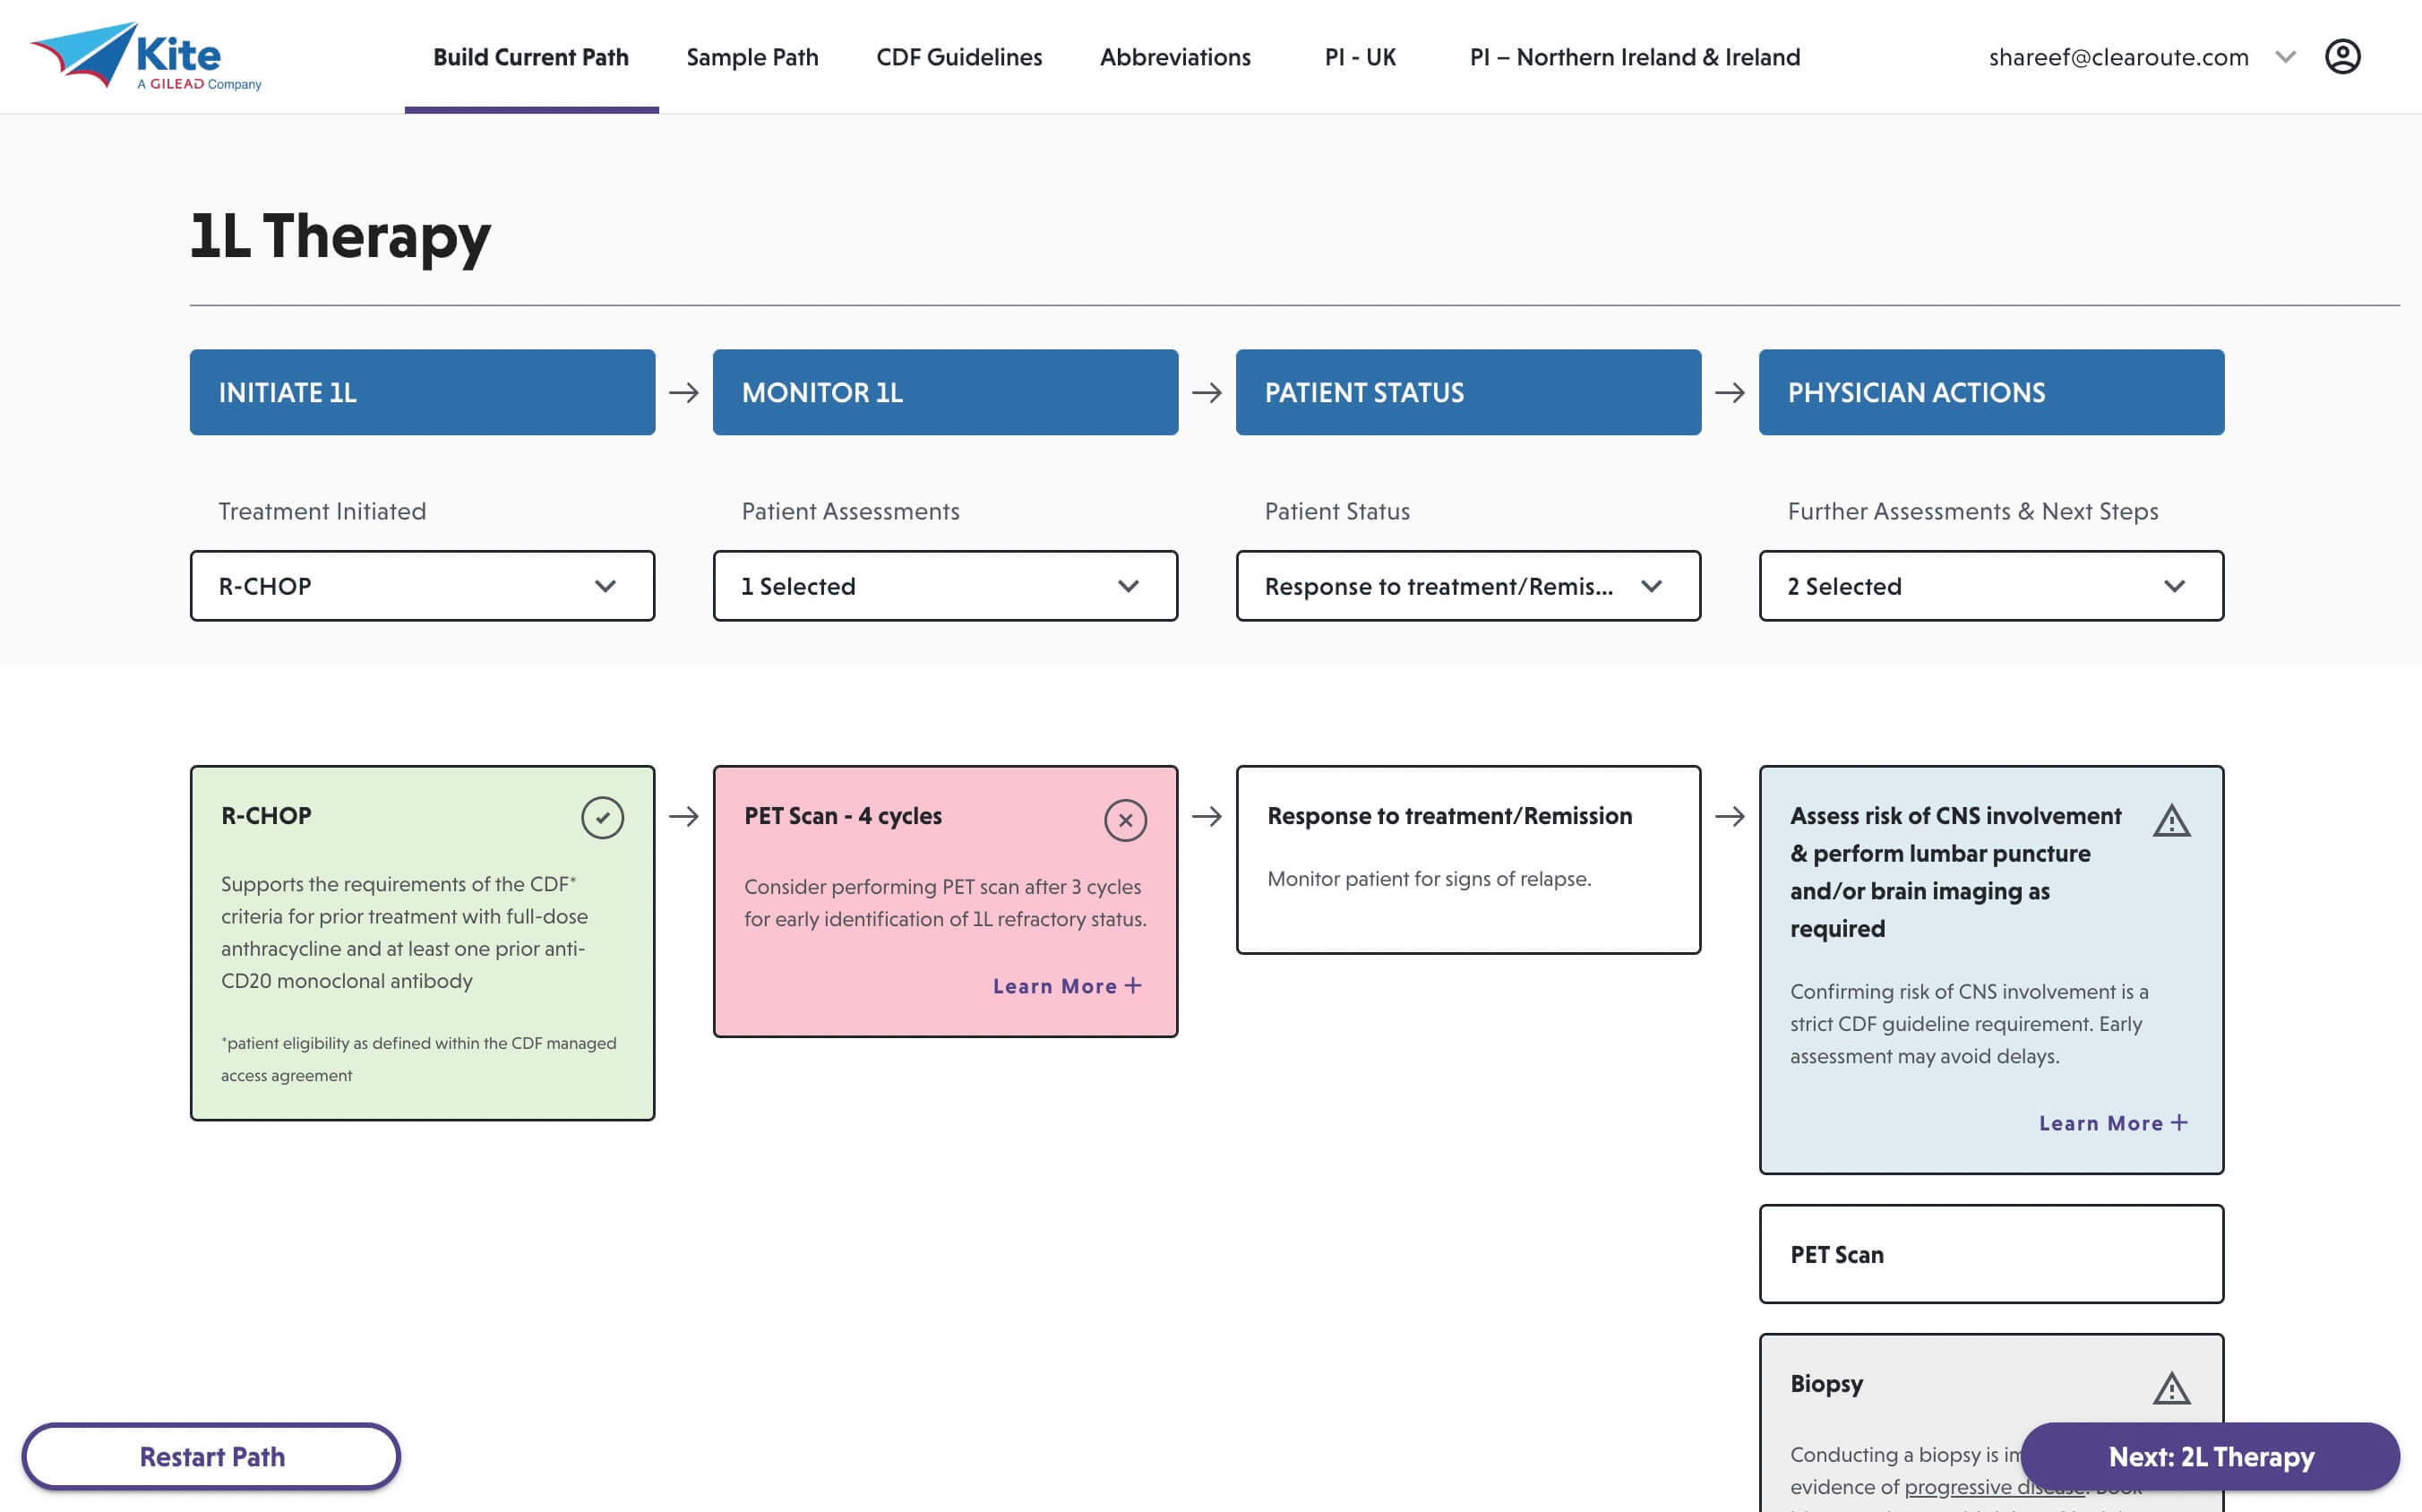
Task: Click warning triangle on CNS involvement card
Action: pos(2171,821)
